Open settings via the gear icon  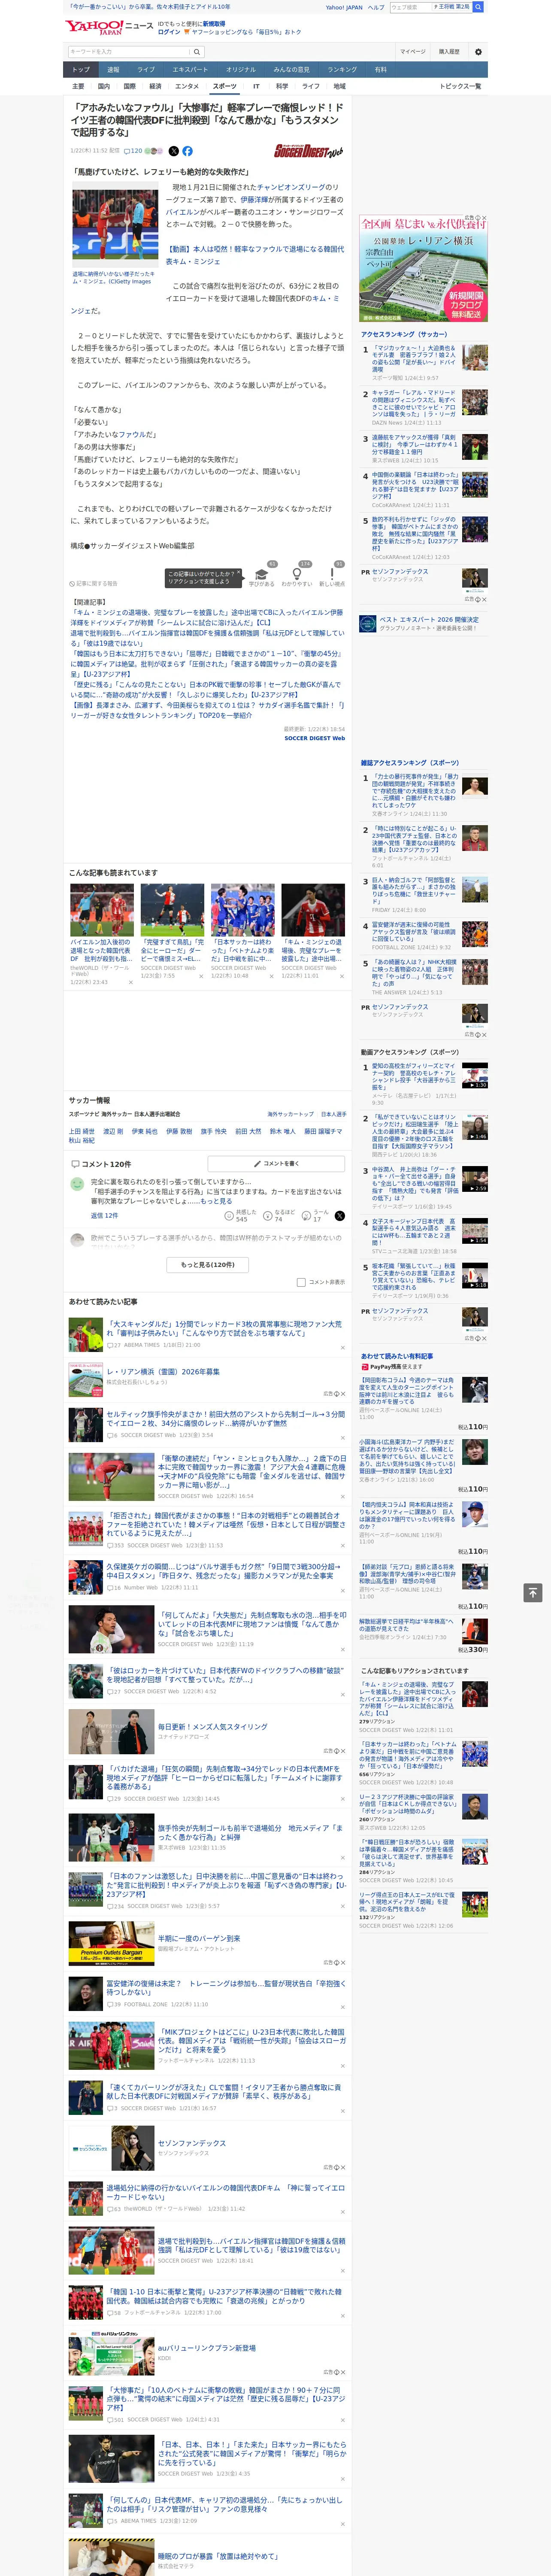click(x=478, y=51)
